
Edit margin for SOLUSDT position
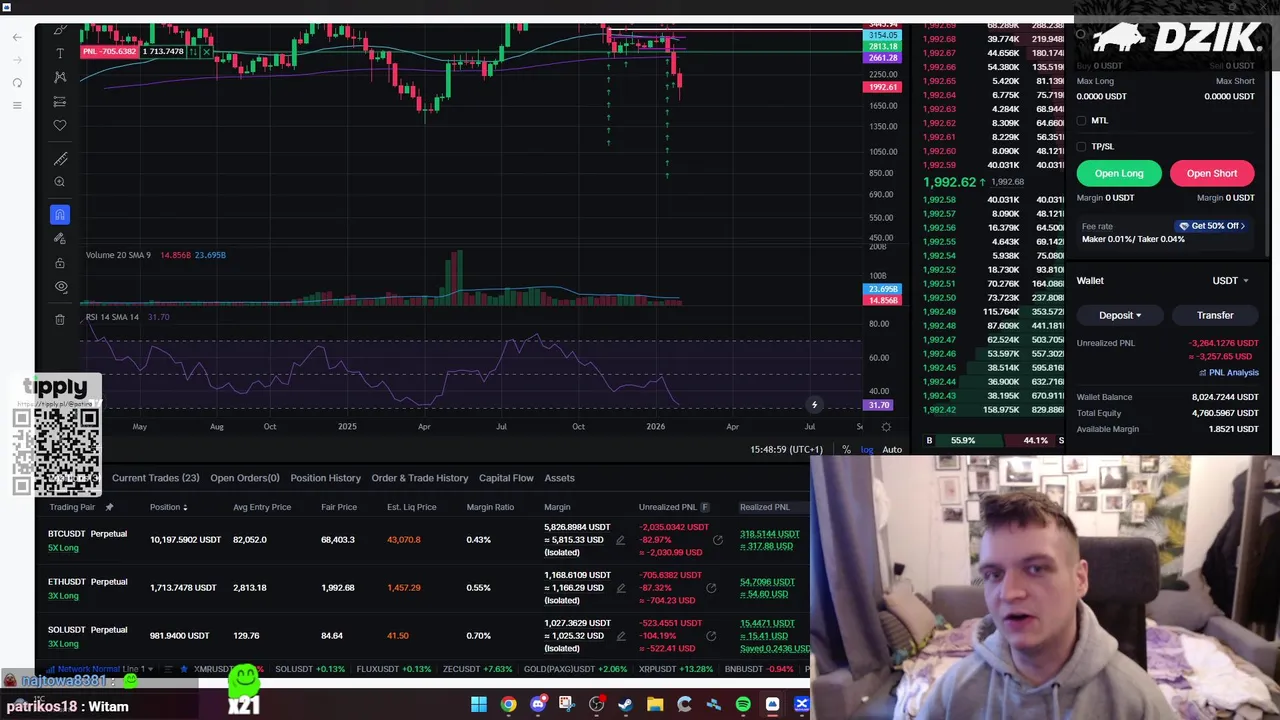[x=620, y=636]
